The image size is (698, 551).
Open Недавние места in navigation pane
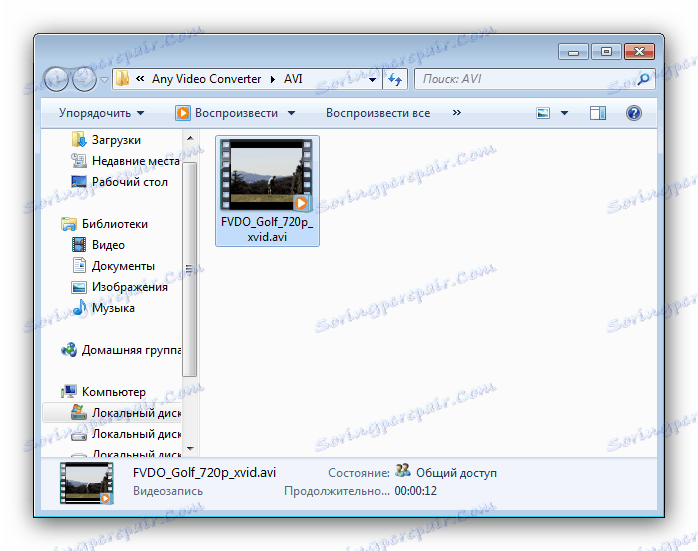[136, 161]
